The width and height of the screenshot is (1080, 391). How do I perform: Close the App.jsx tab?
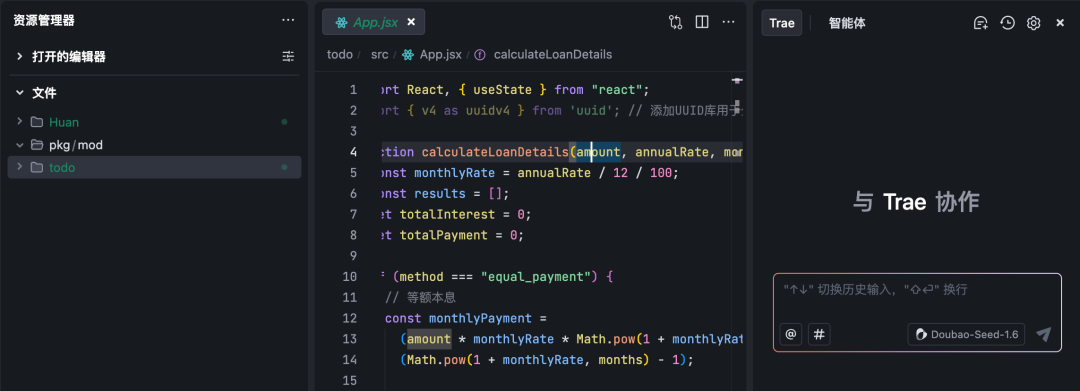pos(411,22)
